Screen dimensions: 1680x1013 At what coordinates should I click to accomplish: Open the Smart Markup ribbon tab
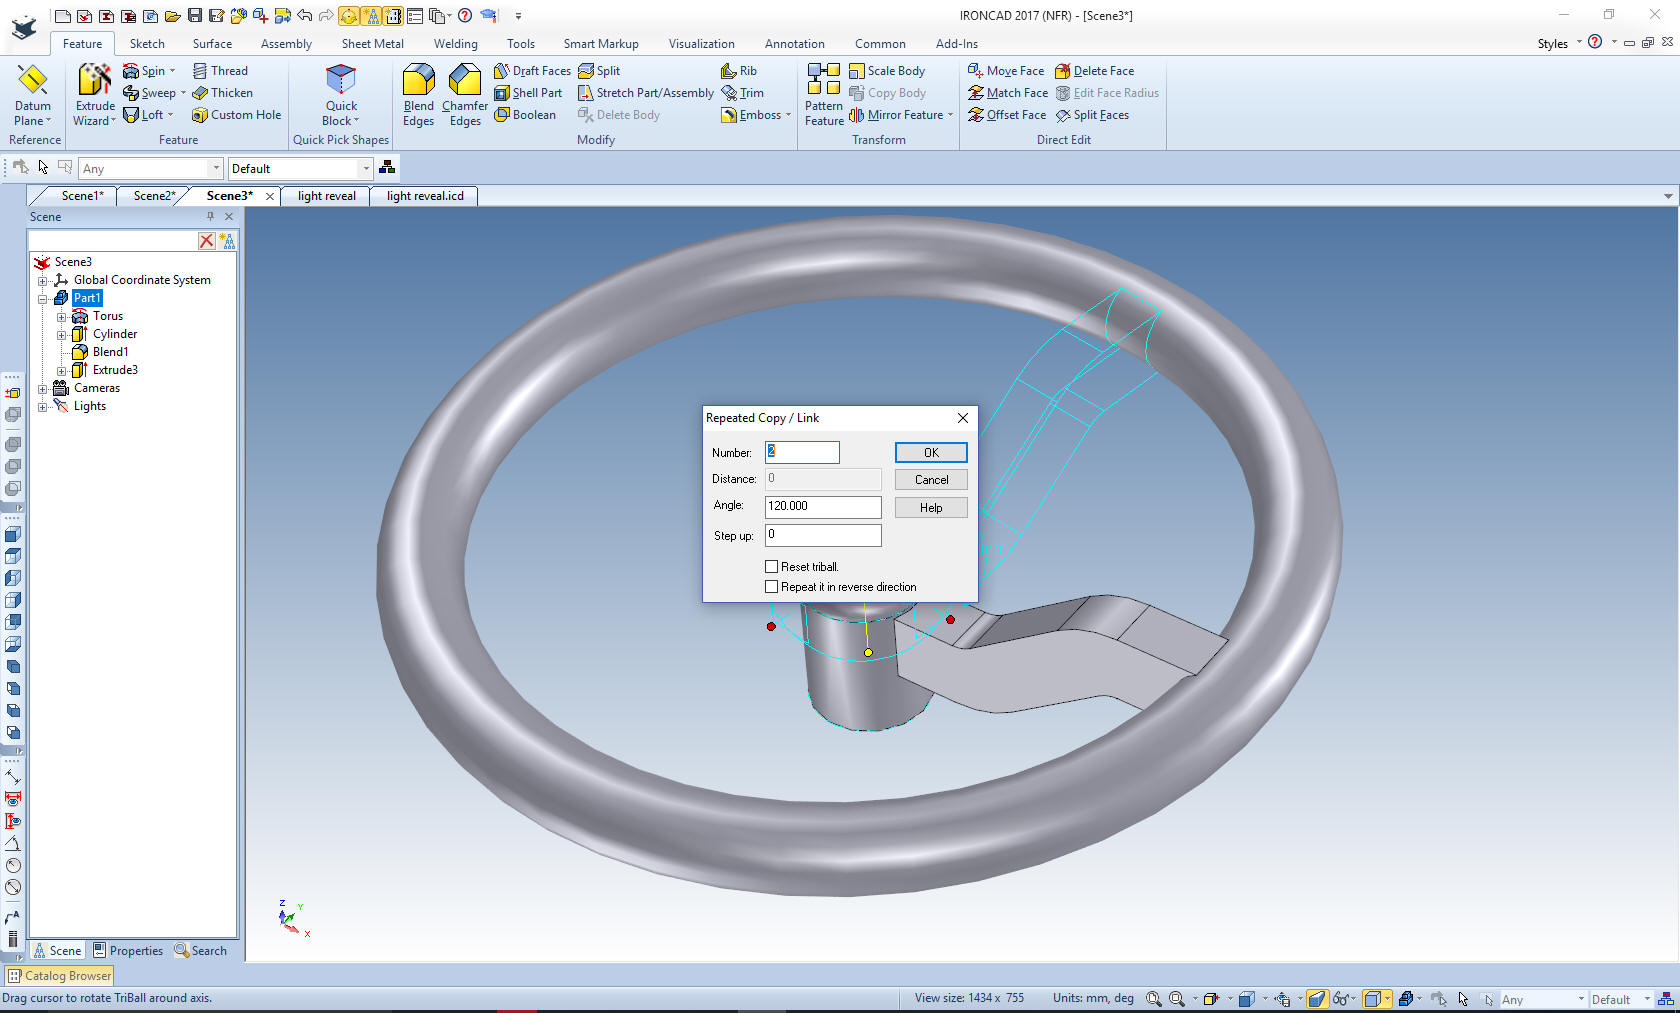click(600, 44)
